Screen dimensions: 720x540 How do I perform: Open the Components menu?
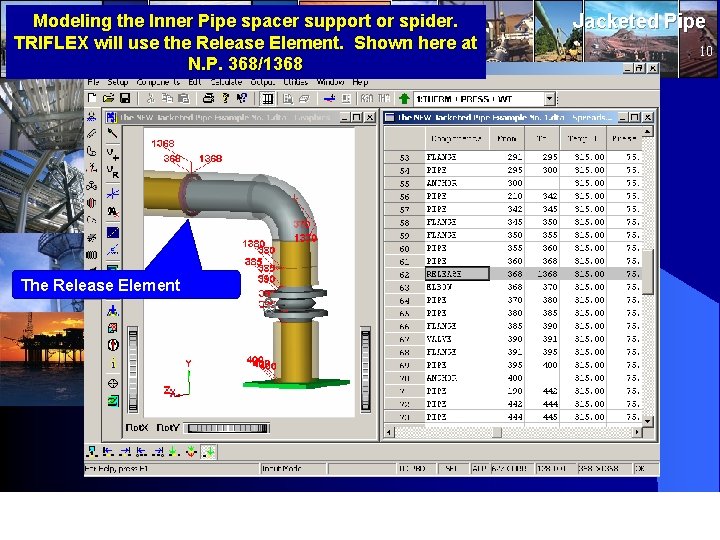158,82
